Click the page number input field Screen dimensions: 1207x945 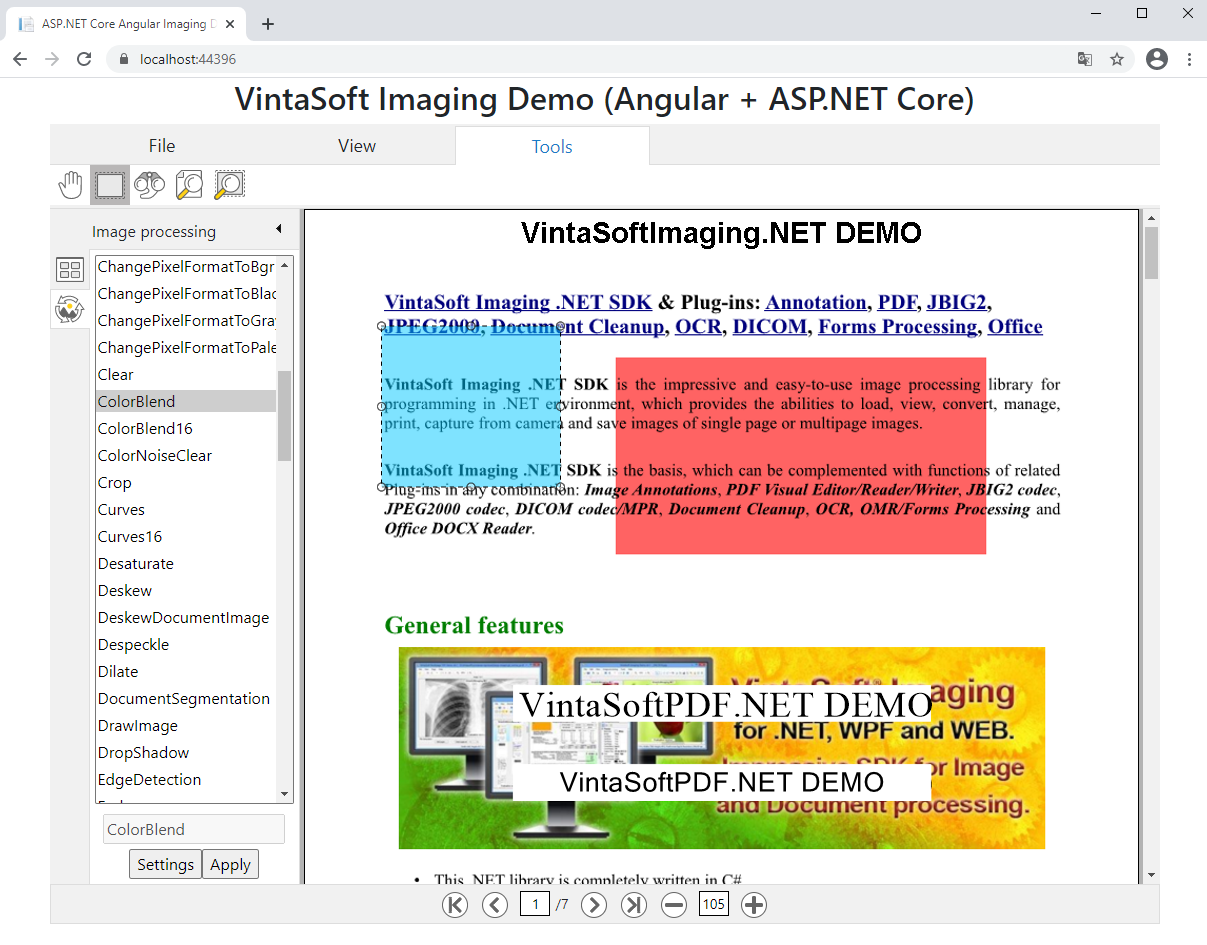tap(535, 905)
